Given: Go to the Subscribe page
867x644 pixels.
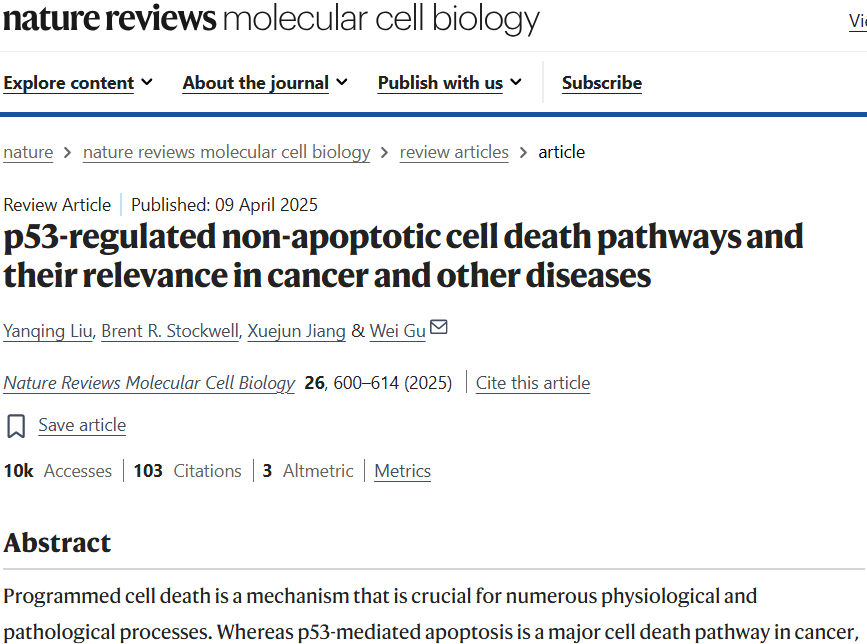Looking at the screenshot, I should pos(602,83).
